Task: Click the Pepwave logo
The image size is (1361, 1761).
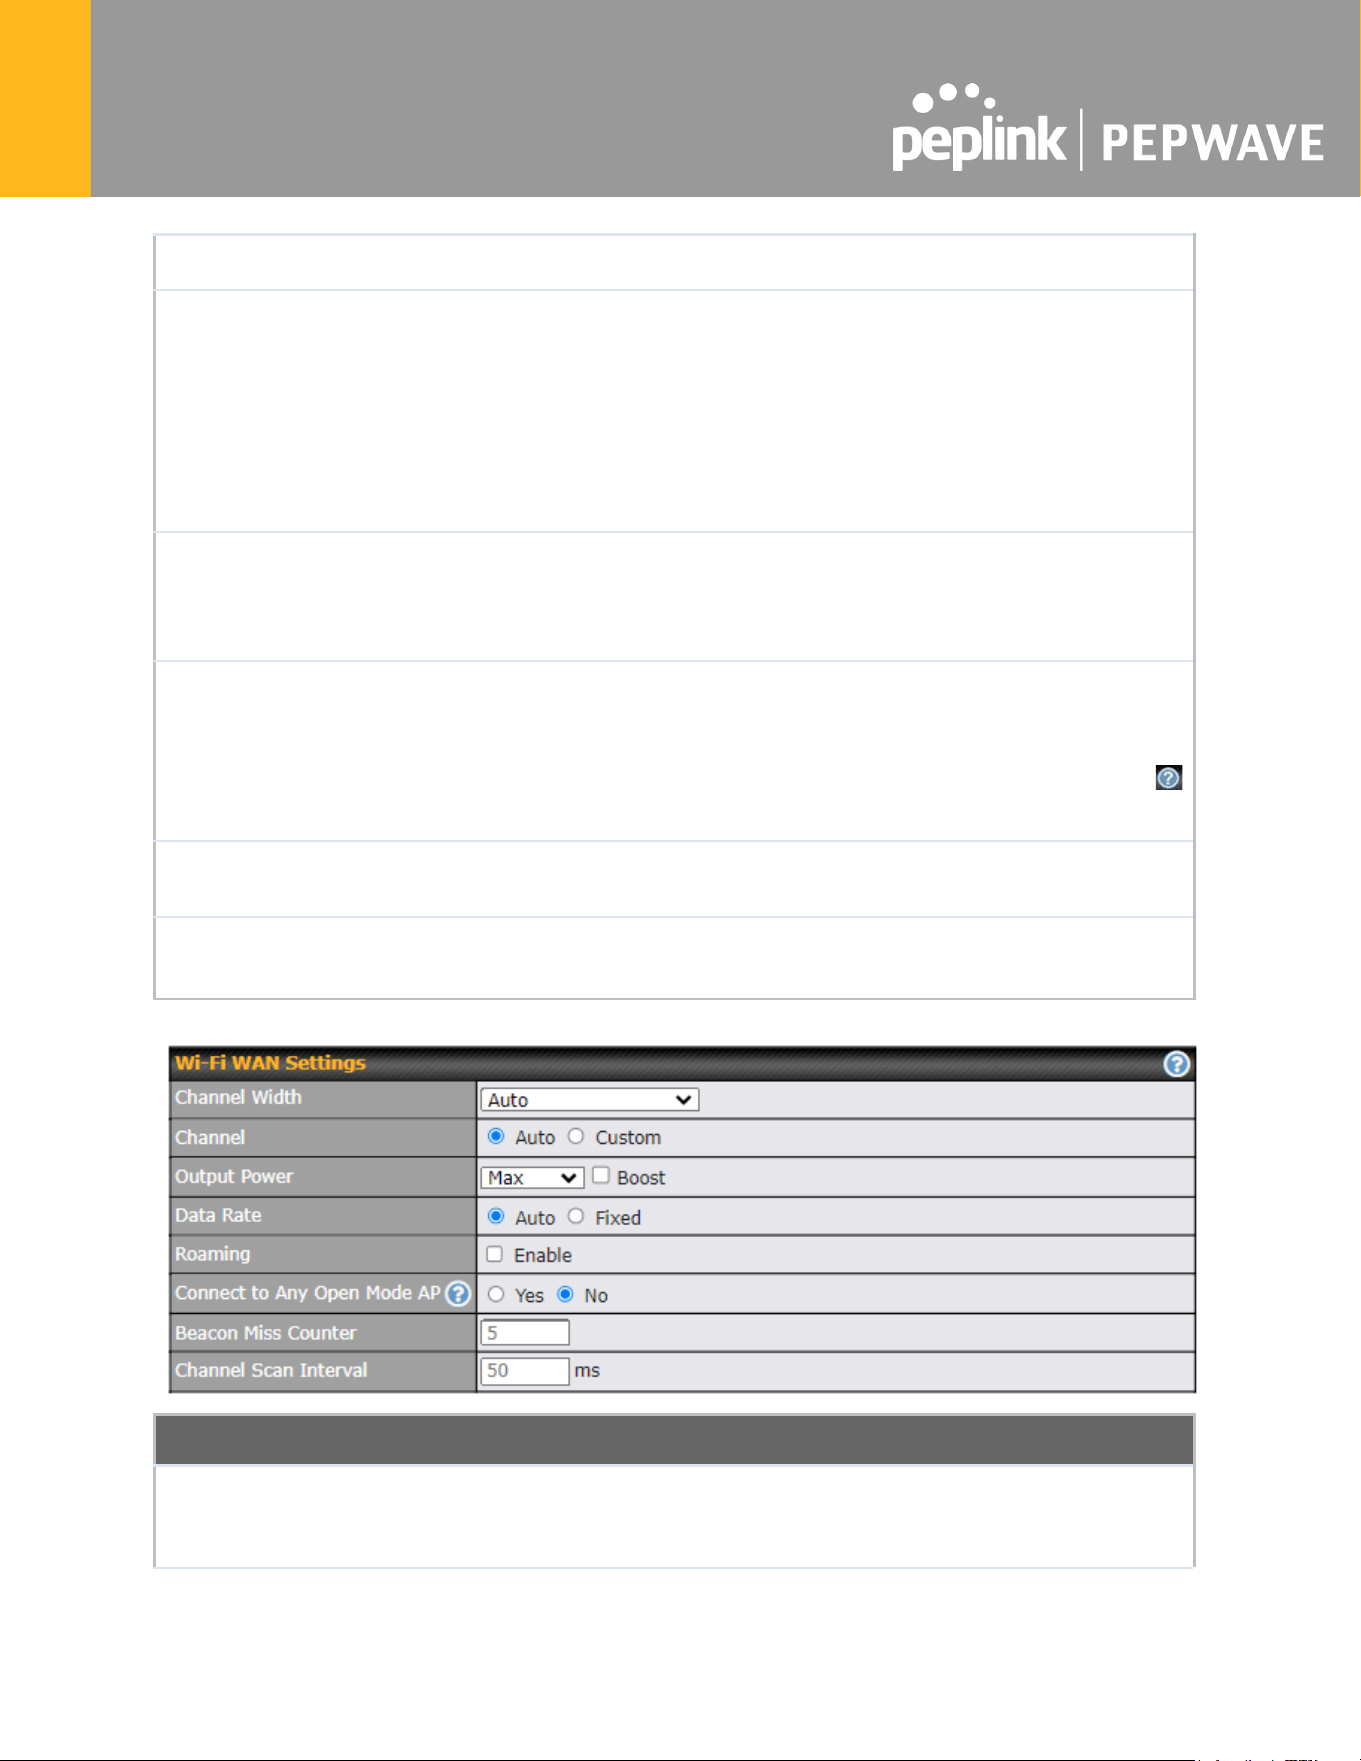Action: click(1213, 142)
